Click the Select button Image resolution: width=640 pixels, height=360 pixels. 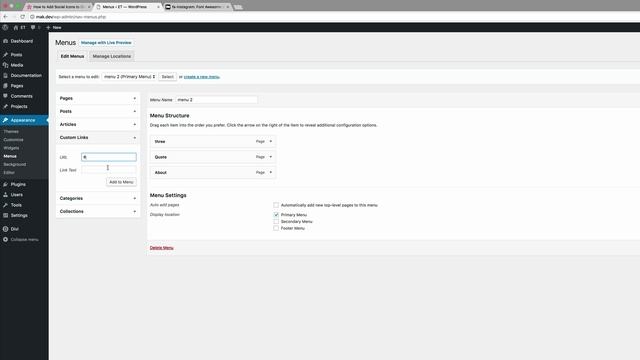pos(167,77)
